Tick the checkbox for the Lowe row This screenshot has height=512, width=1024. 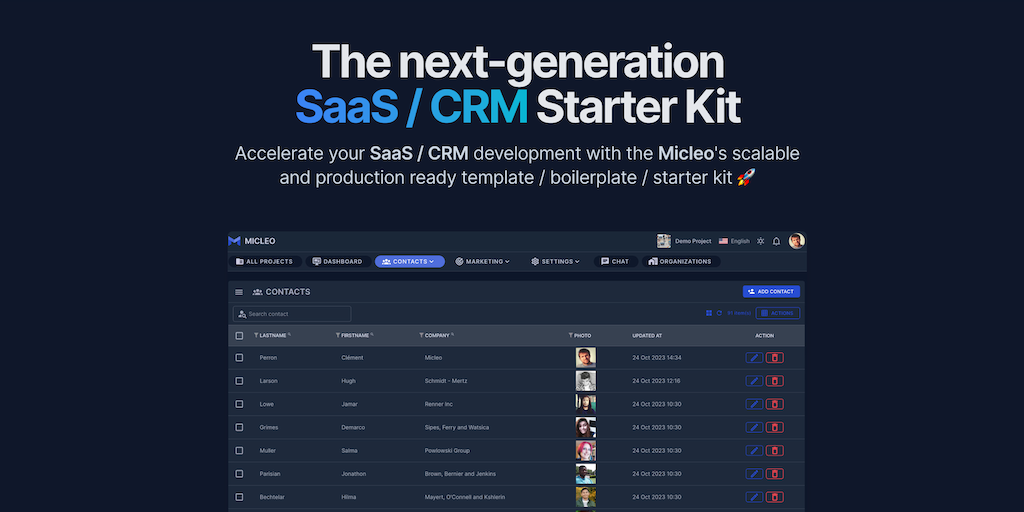coord(239,404)
